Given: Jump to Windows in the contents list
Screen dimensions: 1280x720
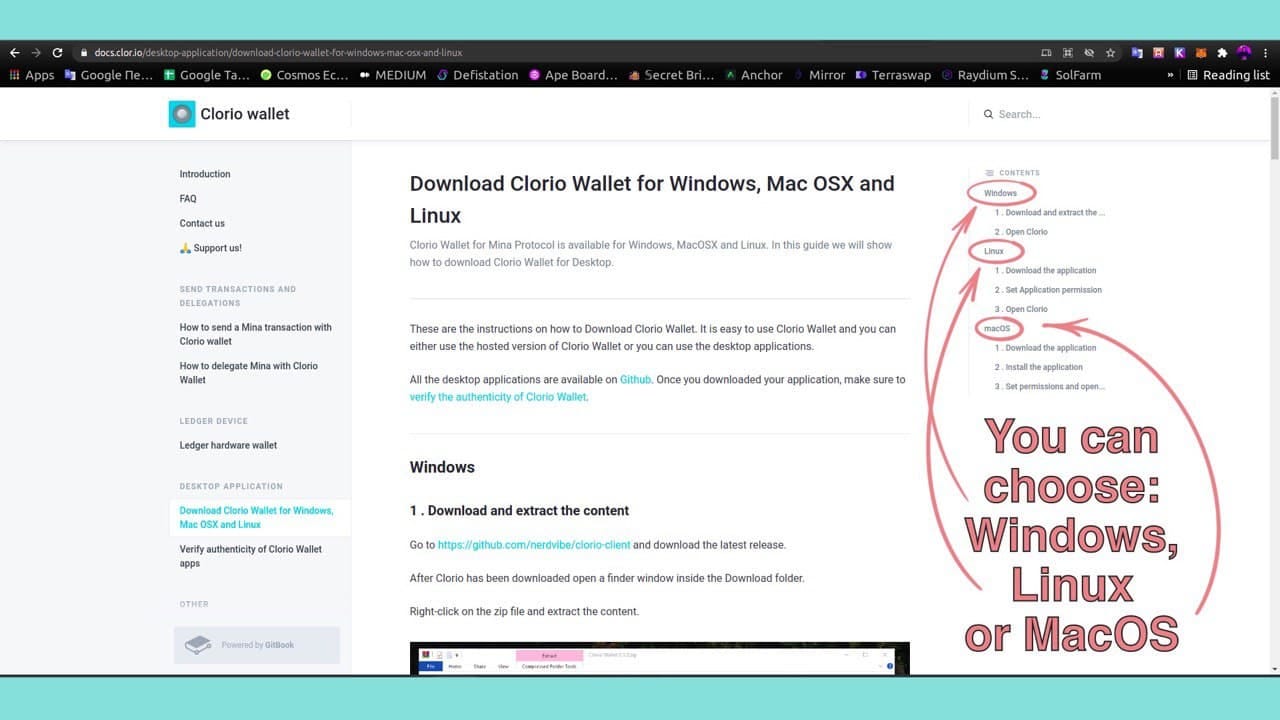Looking at the screenshot, I should coord(1000,193).
